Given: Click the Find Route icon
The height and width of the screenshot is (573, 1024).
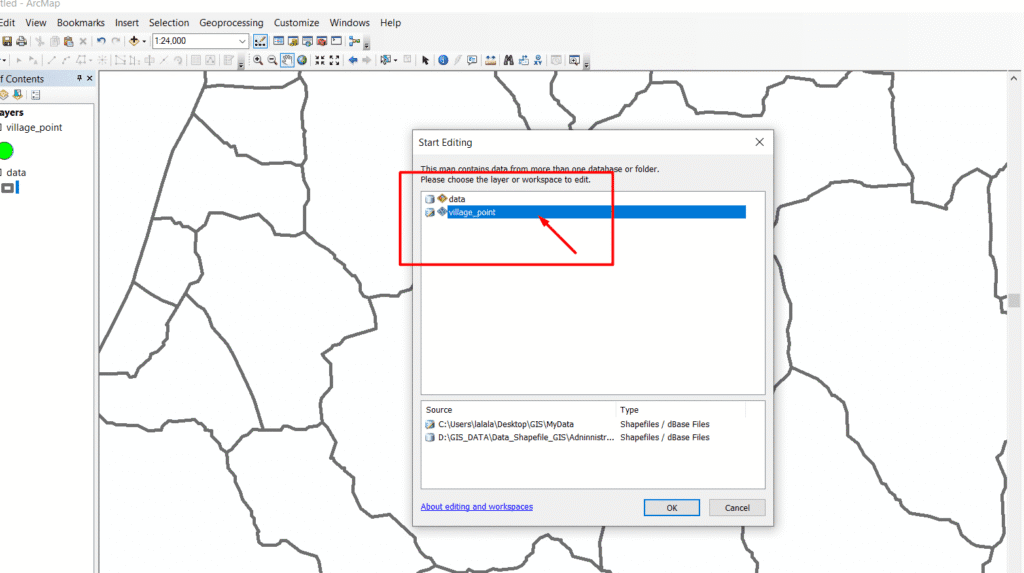Looking at the screenshot, I should 524,60.
